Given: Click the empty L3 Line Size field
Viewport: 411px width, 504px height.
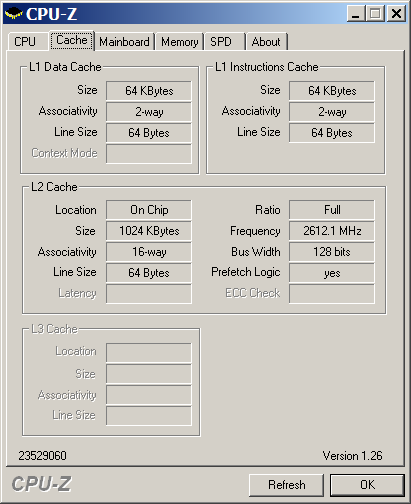Looking at the screenshot, I should pyautogui.click(x=149, y=416).
